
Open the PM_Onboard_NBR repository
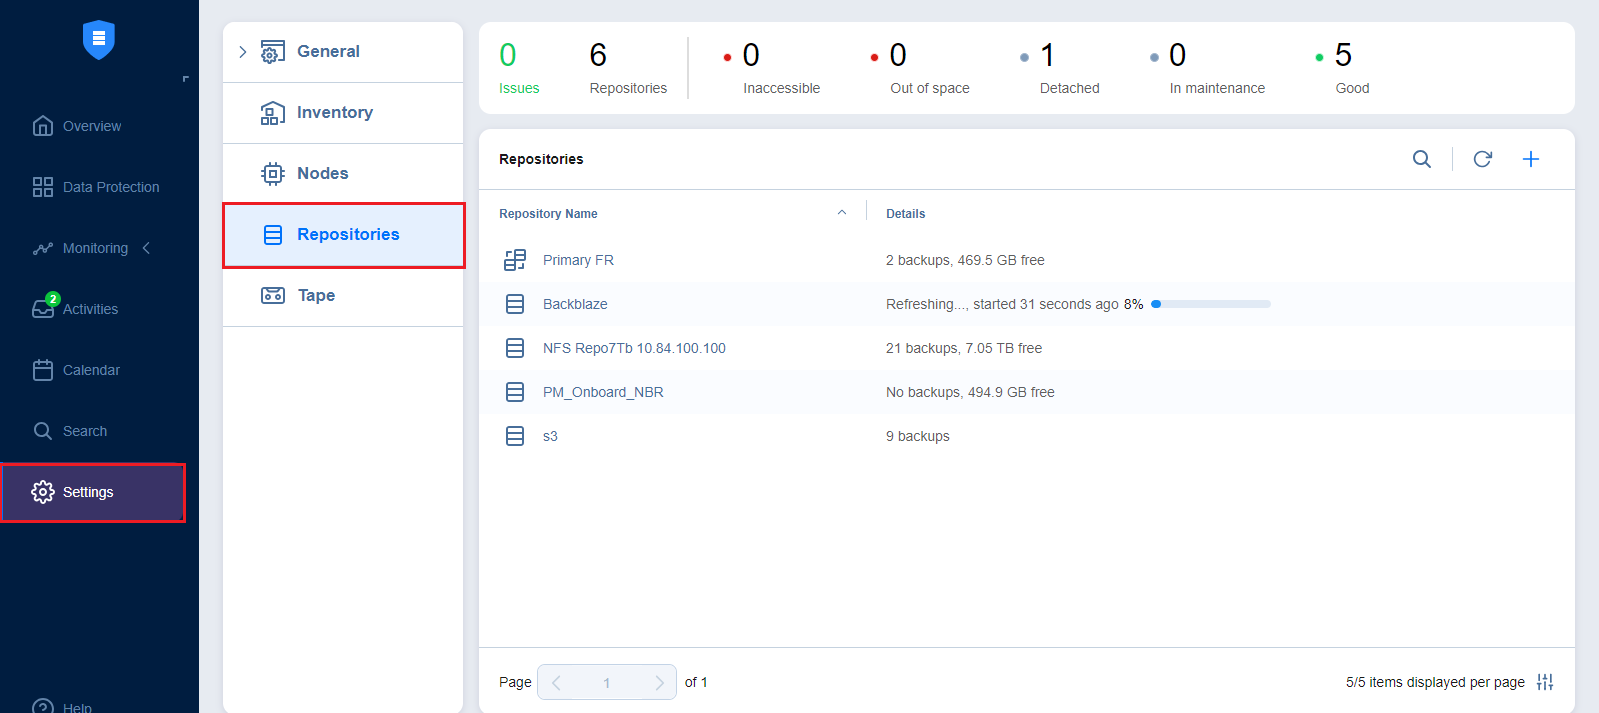(603, 392)
